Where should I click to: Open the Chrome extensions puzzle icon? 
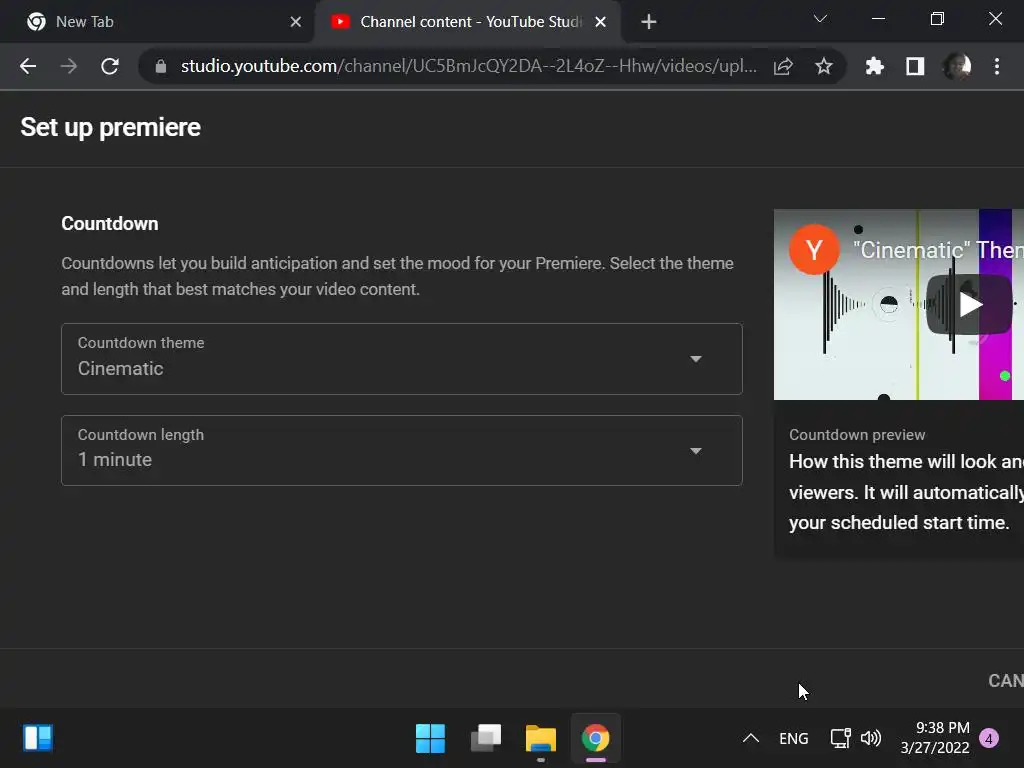click(874, 66)
